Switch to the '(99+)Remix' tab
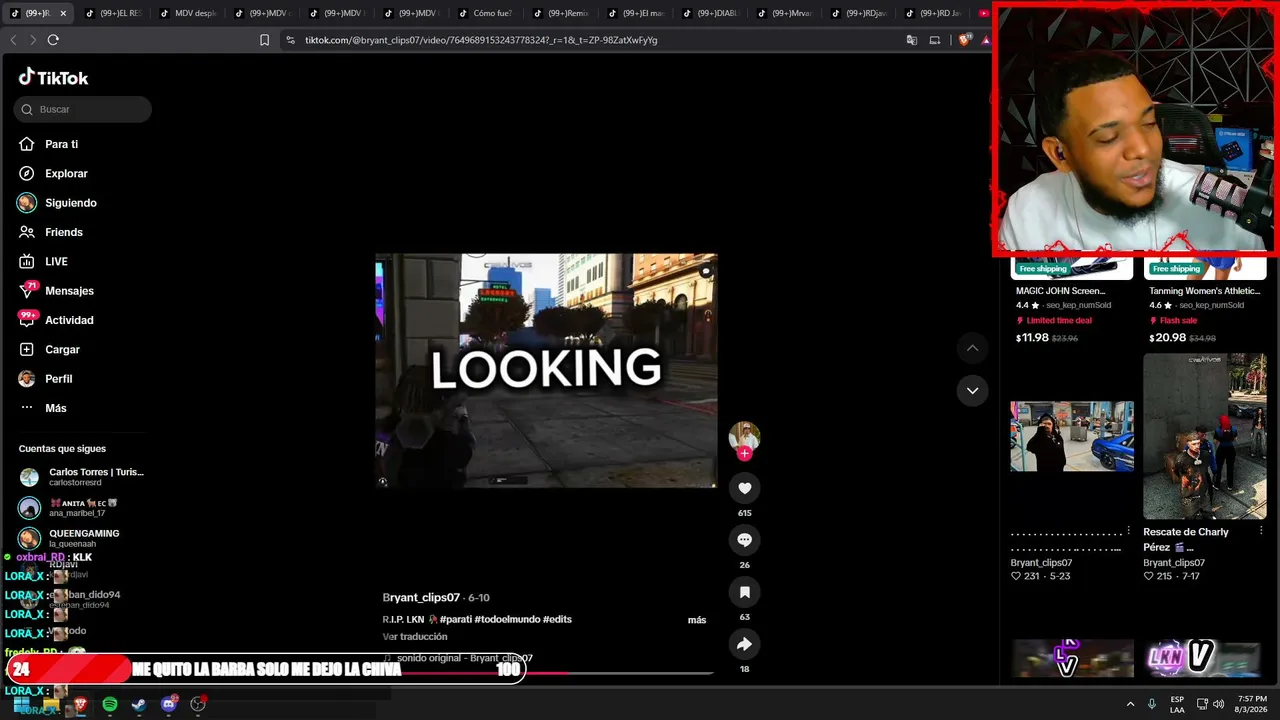Image resolution: width=1280 pixels, height=720 pixels. [x=561, y=13]
